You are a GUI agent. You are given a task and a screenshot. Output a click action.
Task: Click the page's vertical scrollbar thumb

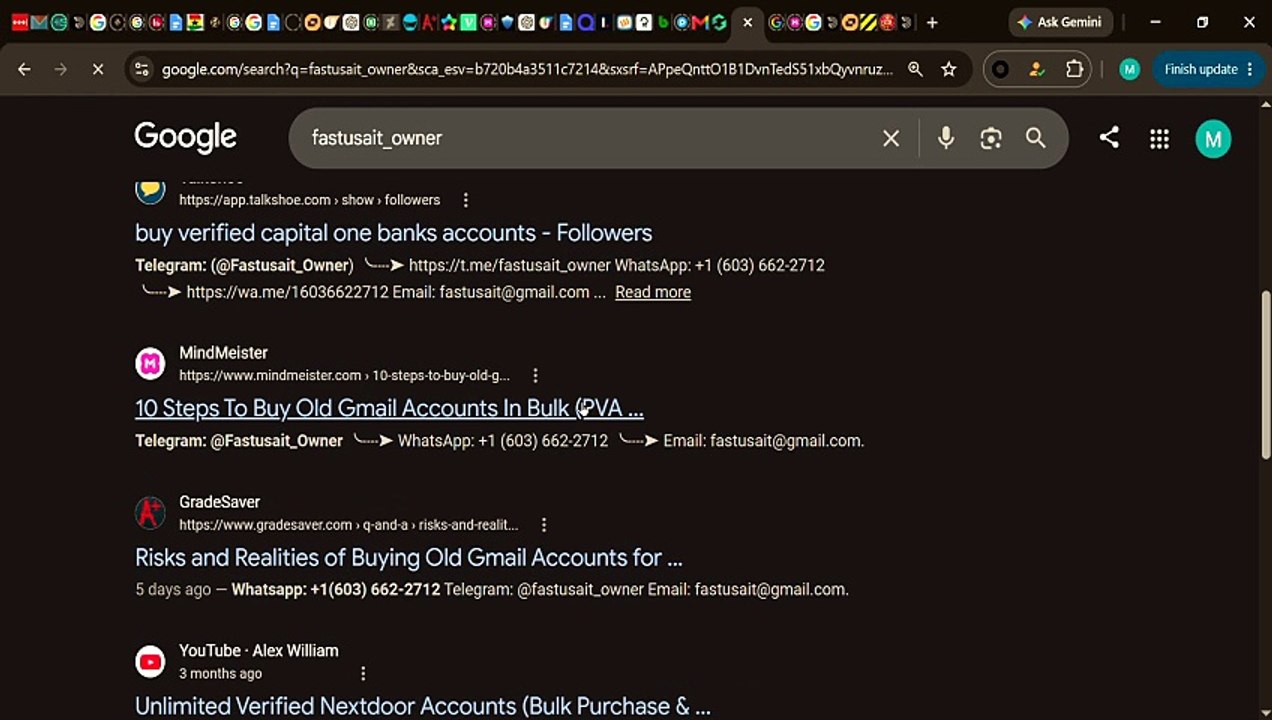point(1266,375)
